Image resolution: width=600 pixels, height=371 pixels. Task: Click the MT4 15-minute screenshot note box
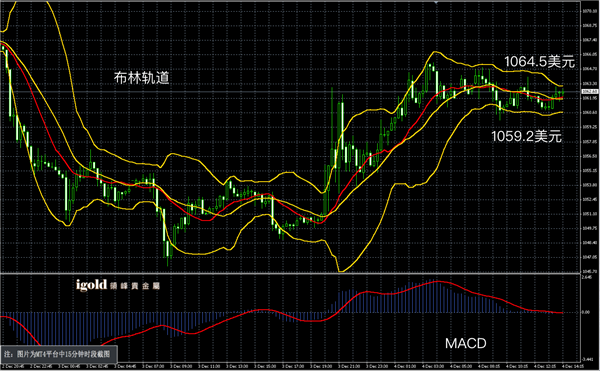click(58, 354)
